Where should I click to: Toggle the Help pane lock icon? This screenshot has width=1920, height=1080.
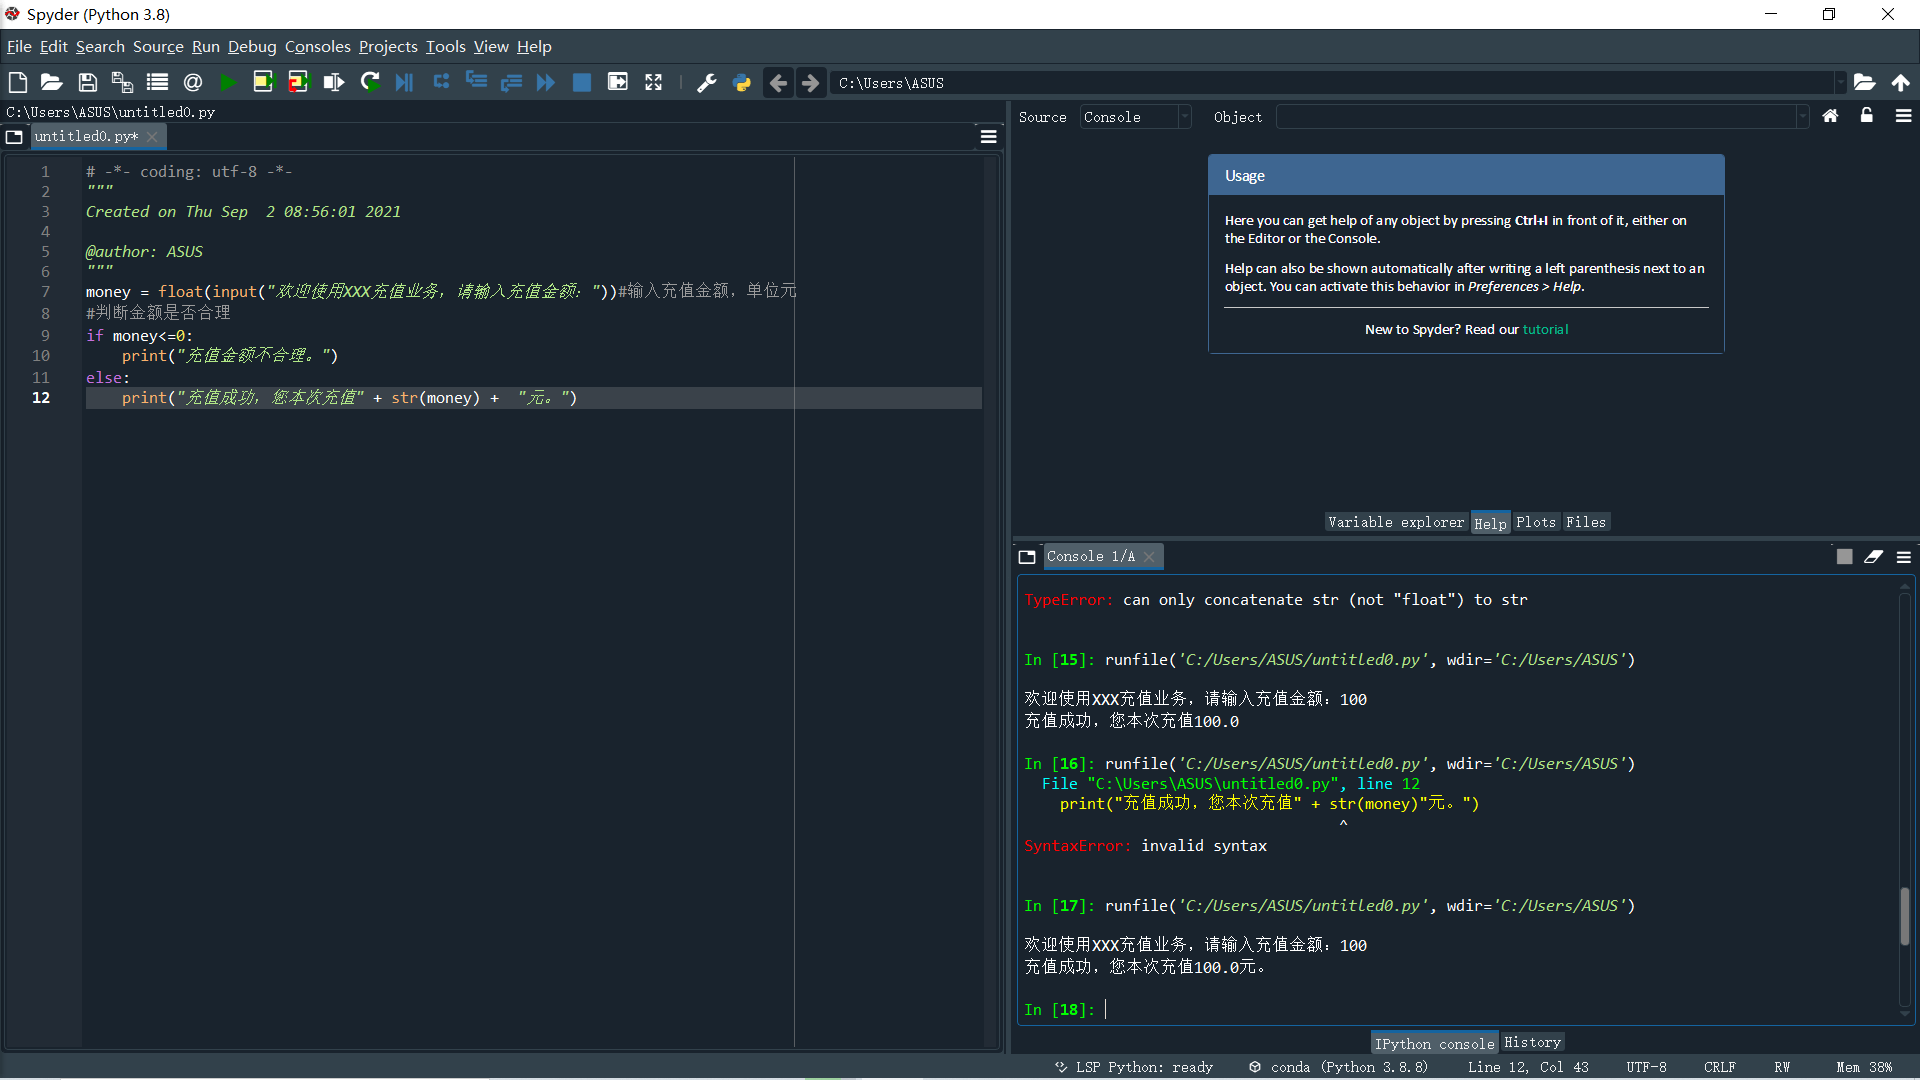click(1866, 116)
